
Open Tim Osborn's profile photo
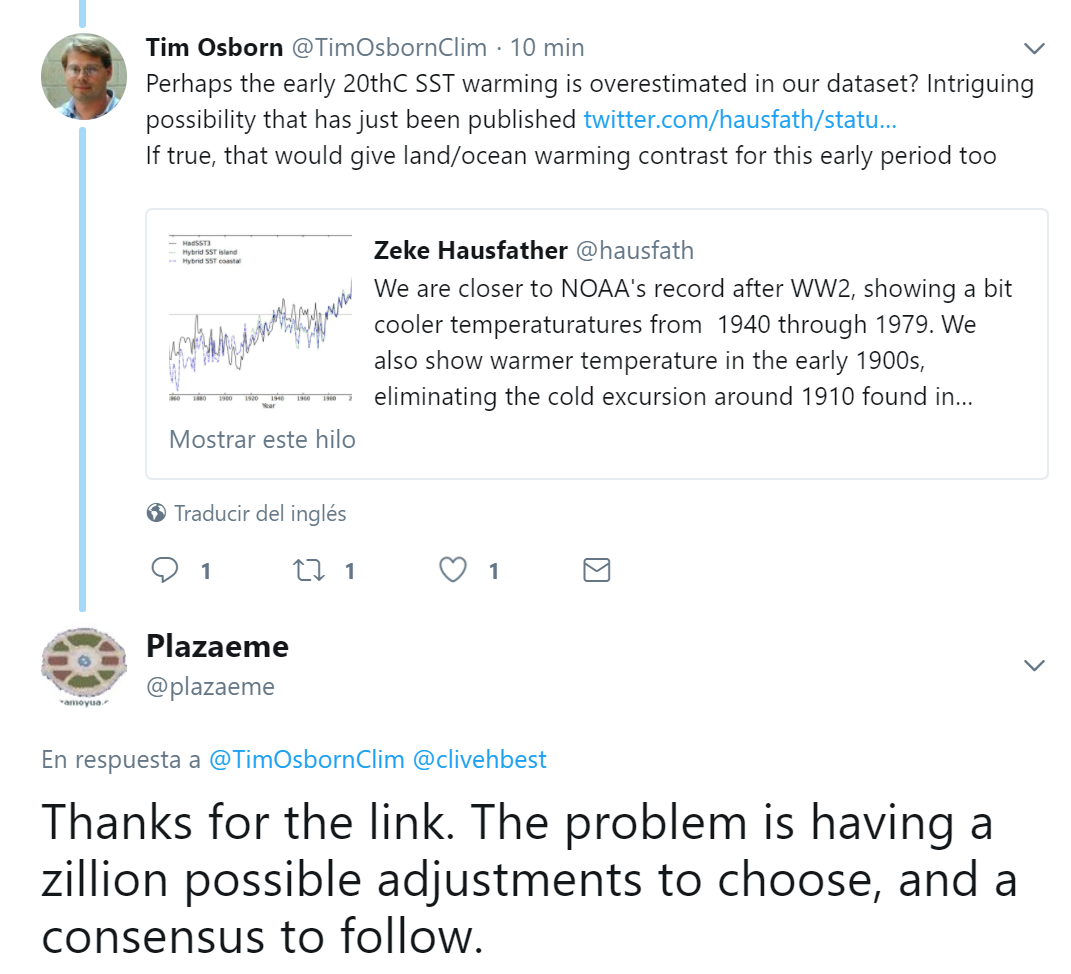[84, 77]
